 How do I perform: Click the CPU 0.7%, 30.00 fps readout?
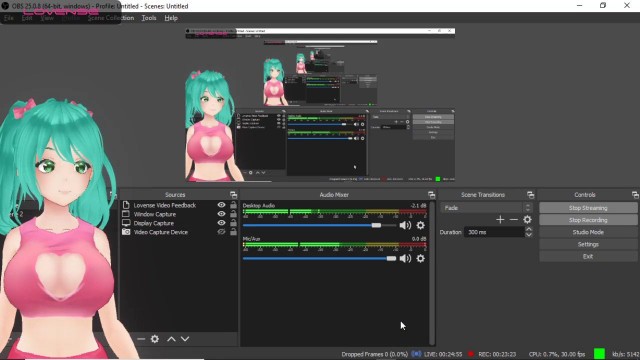click(557, 354)
